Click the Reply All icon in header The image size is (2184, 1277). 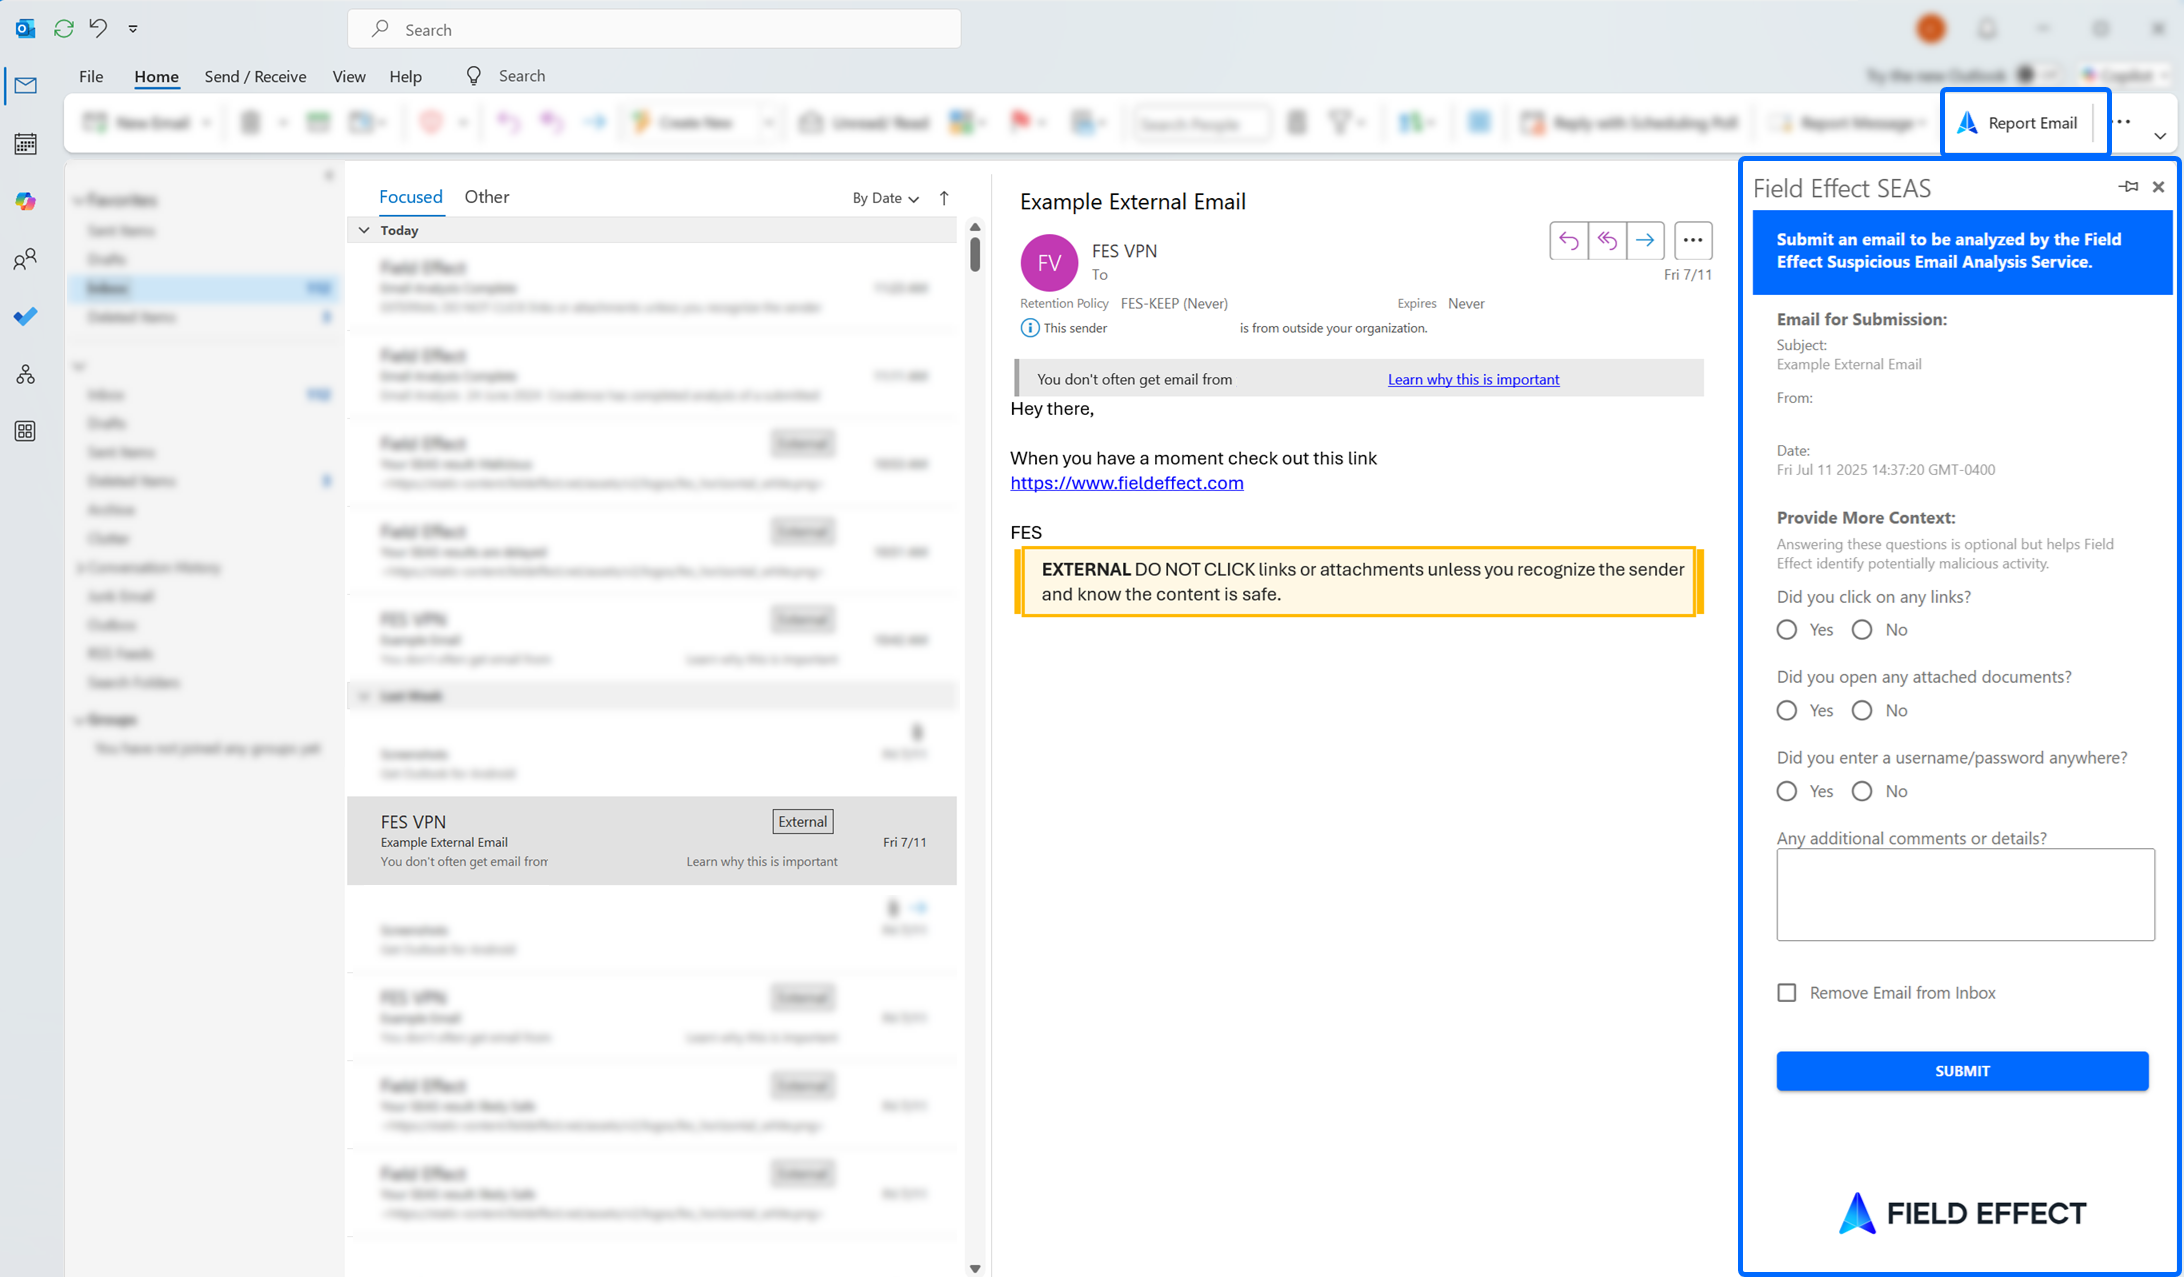point(1607,241)
